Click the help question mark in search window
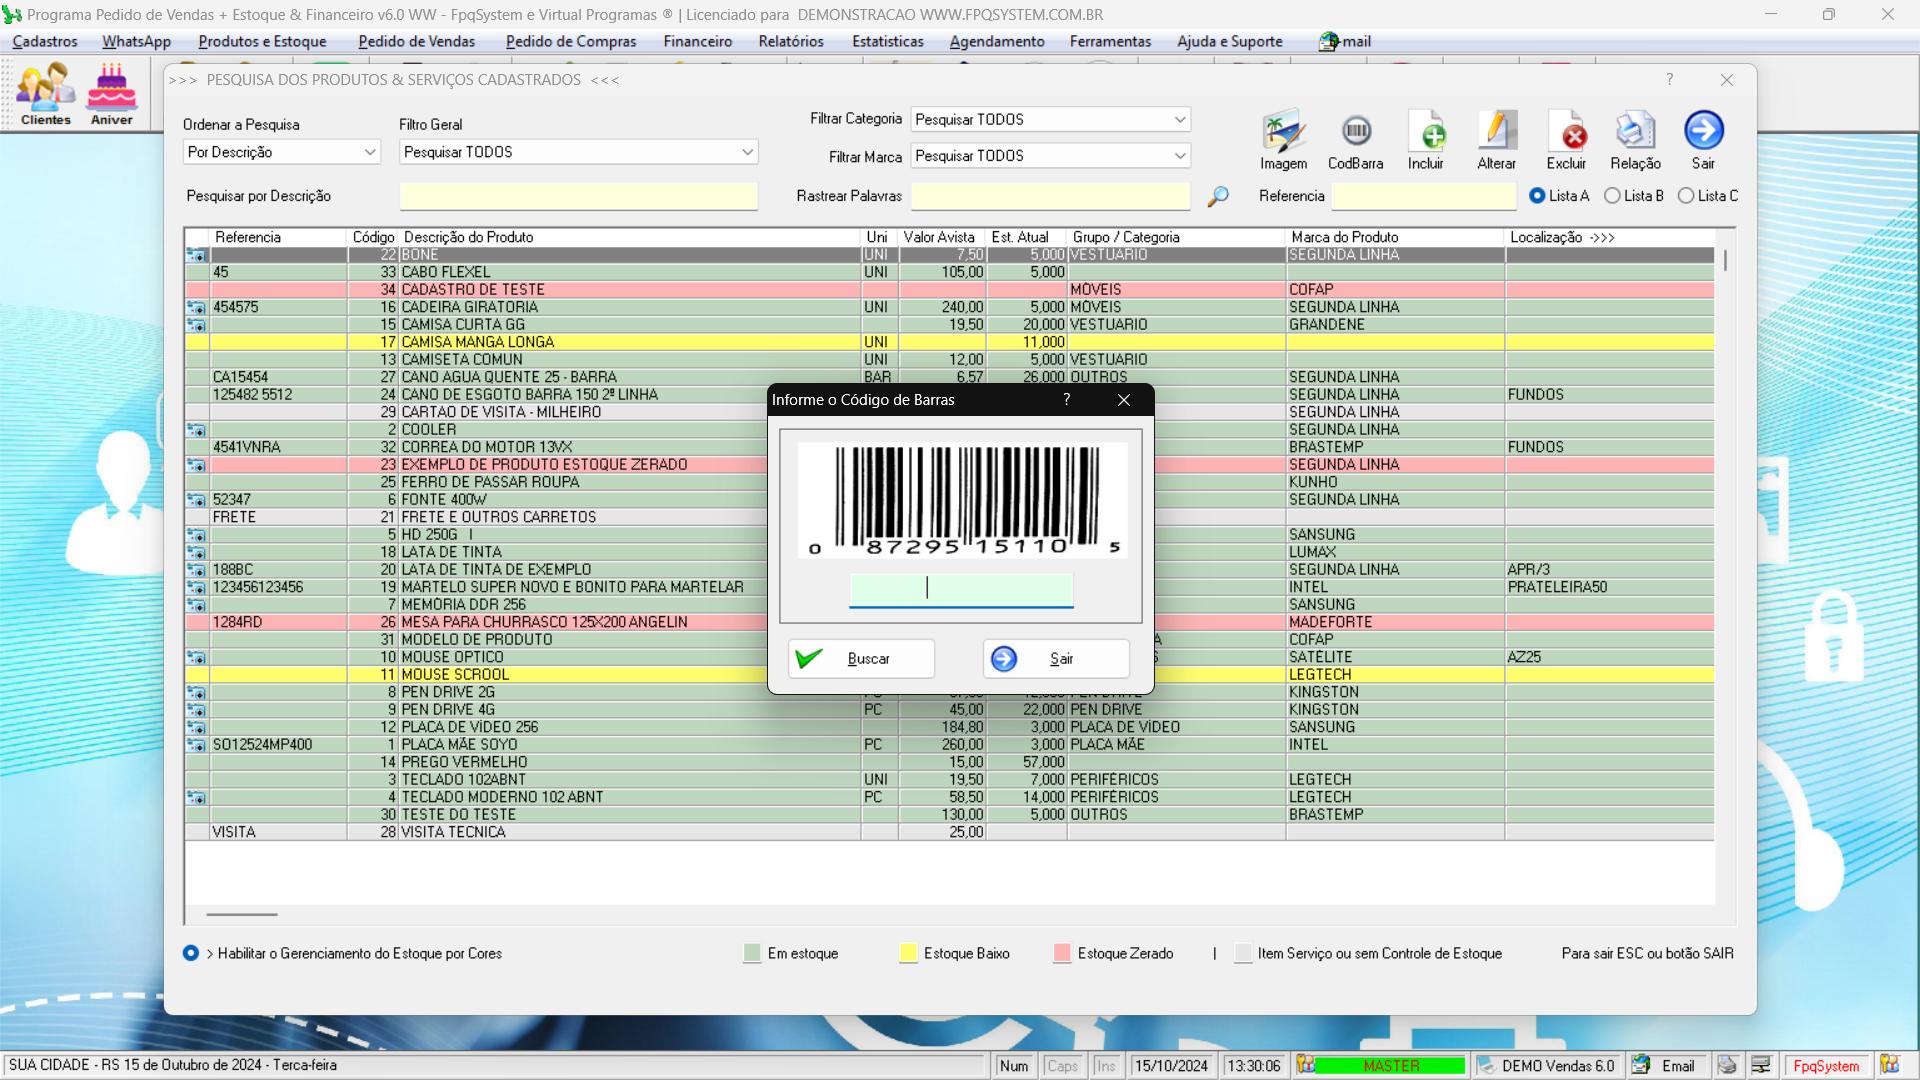 point(1669,79)
